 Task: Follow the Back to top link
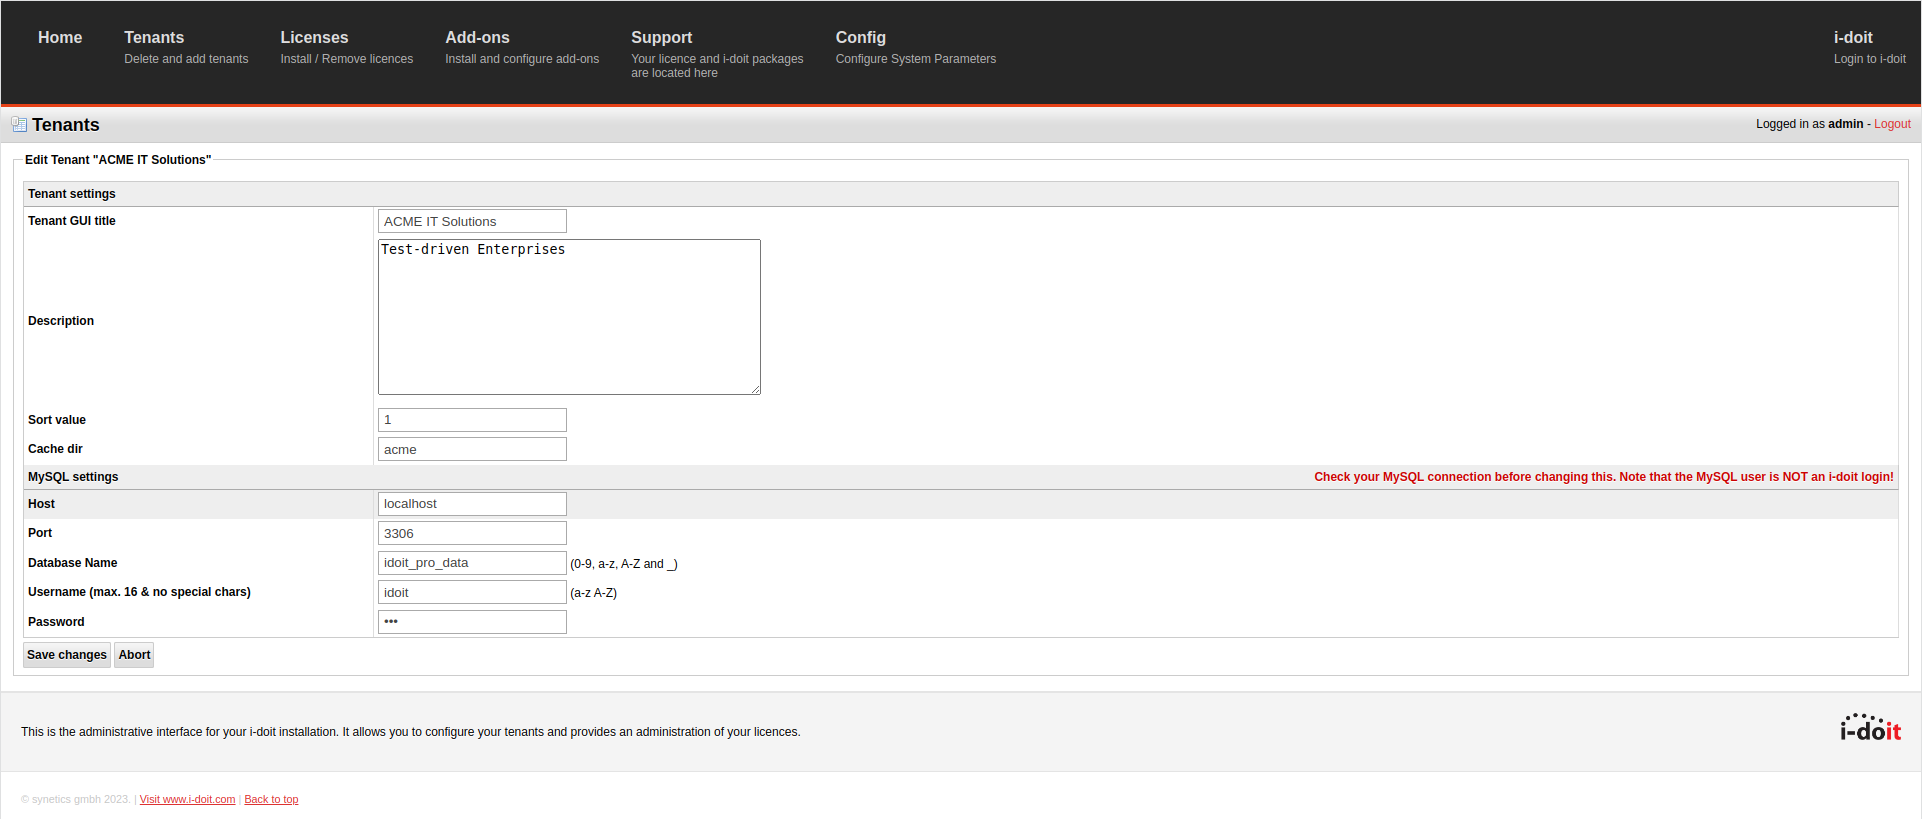tap(271, 799)
